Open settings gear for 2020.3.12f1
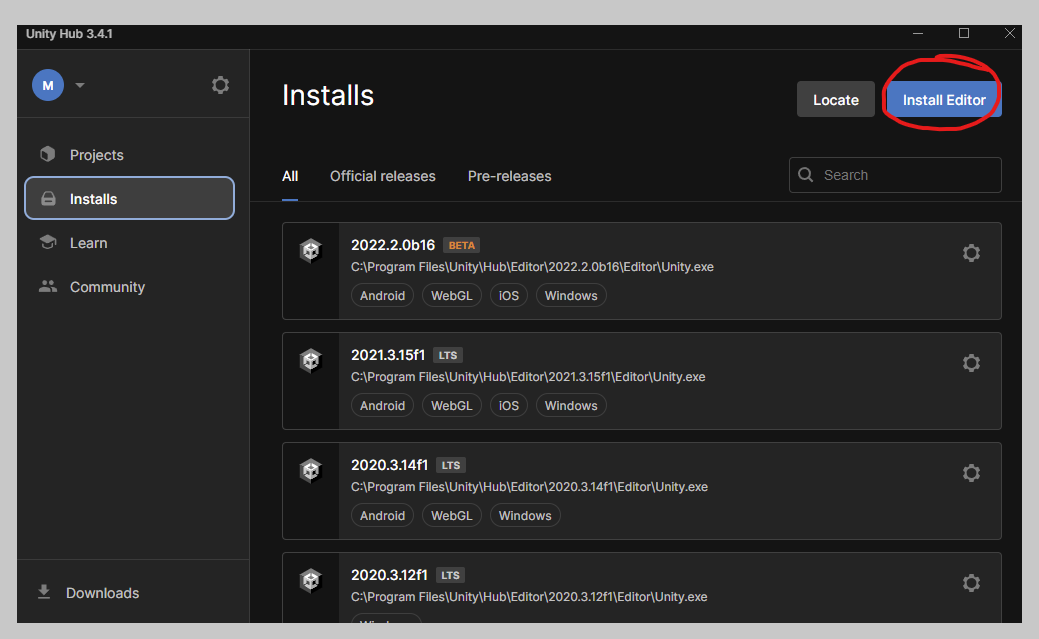The width and height of the screenshot is (1039, 639). point(971,583)
